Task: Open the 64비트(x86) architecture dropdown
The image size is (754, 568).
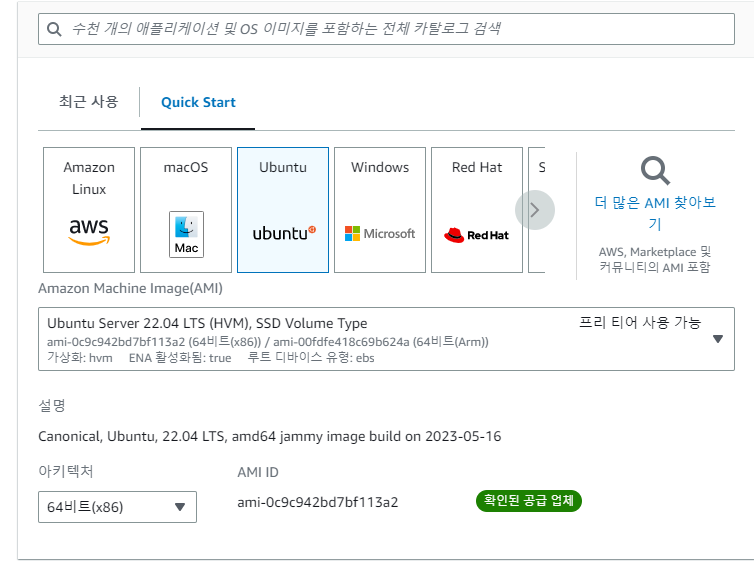Action: pyautogui.click(x=117, y=507)
